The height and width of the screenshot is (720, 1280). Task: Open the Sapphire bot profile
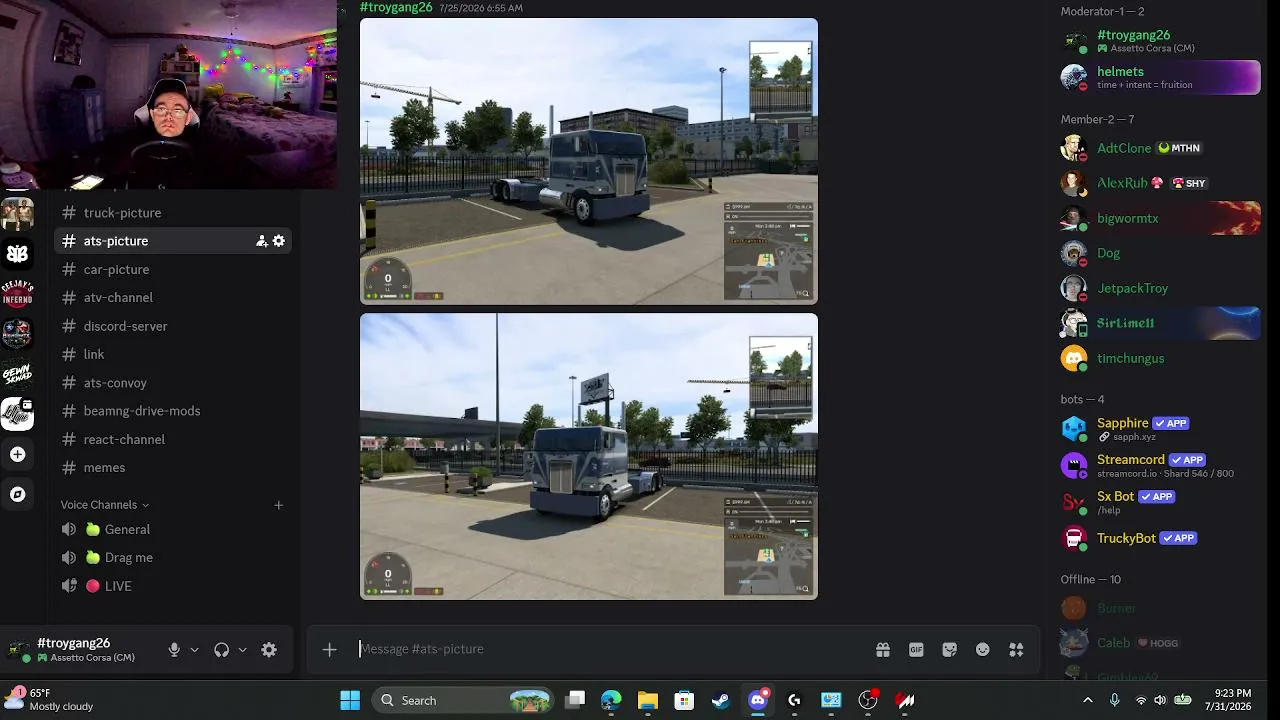1160,429
